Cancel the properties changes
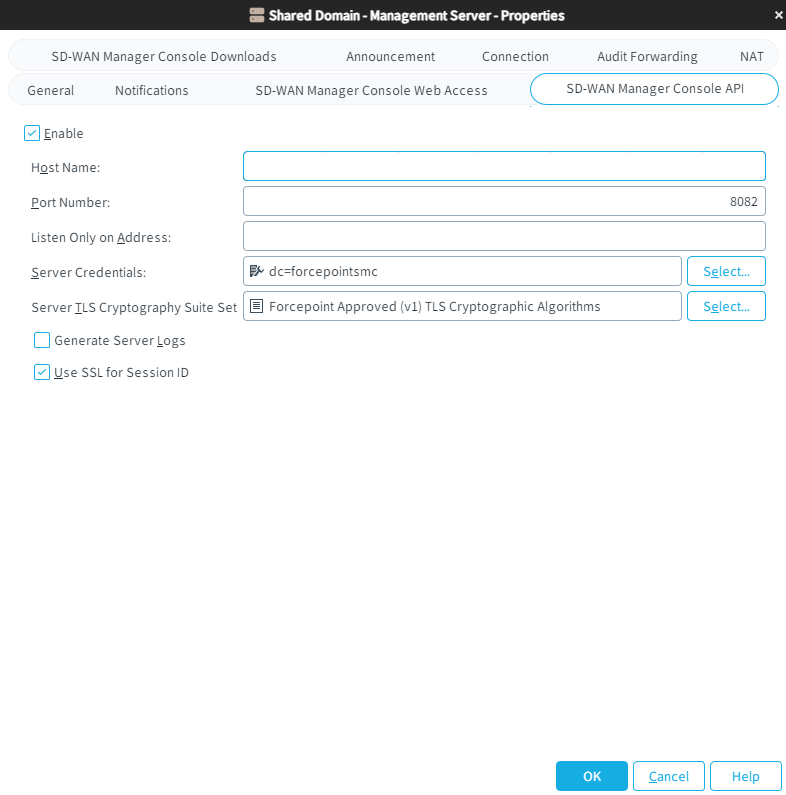786x795 pixels. point(669,776)
